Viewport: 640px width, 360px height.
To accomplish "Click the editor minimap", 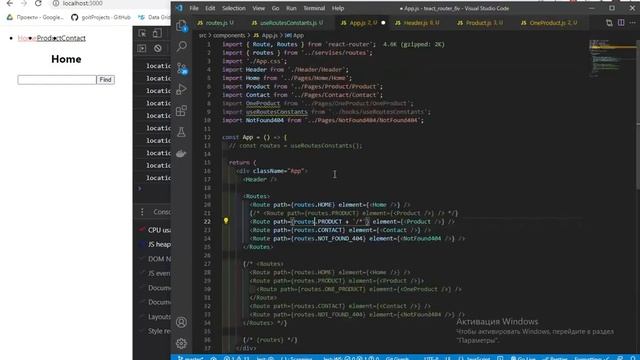I will coord(612,58).
